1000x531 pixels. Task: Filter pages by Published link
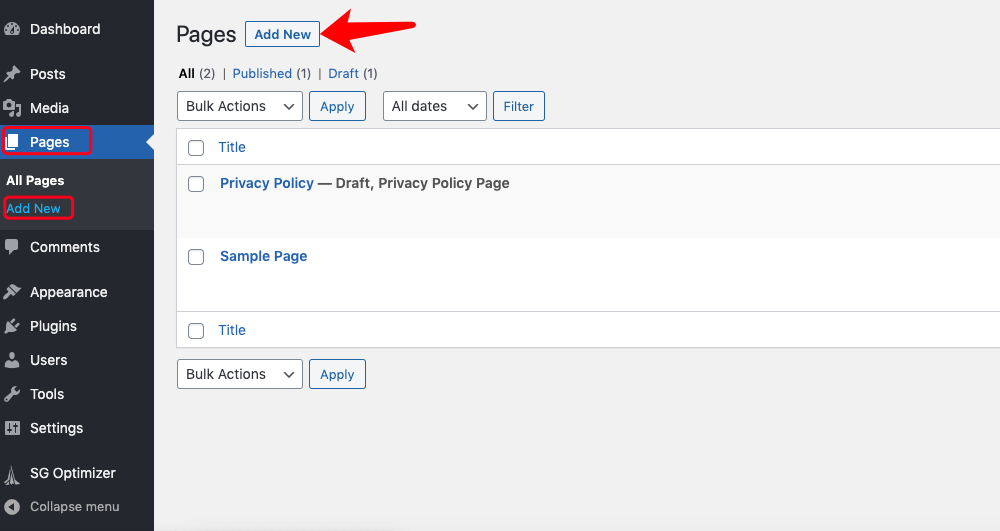tap(262, 73)
